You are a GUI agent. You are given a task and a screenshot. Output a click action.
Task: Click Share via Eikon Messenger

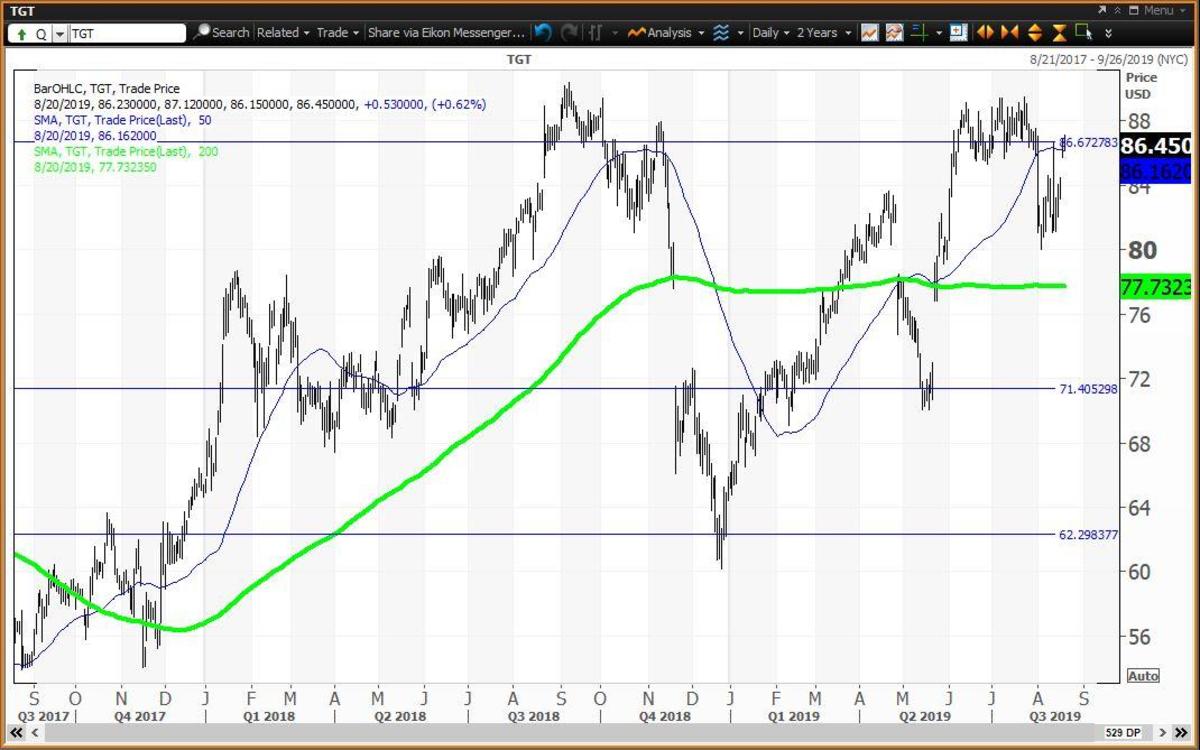pyautogui.click(x=445, y=32)
